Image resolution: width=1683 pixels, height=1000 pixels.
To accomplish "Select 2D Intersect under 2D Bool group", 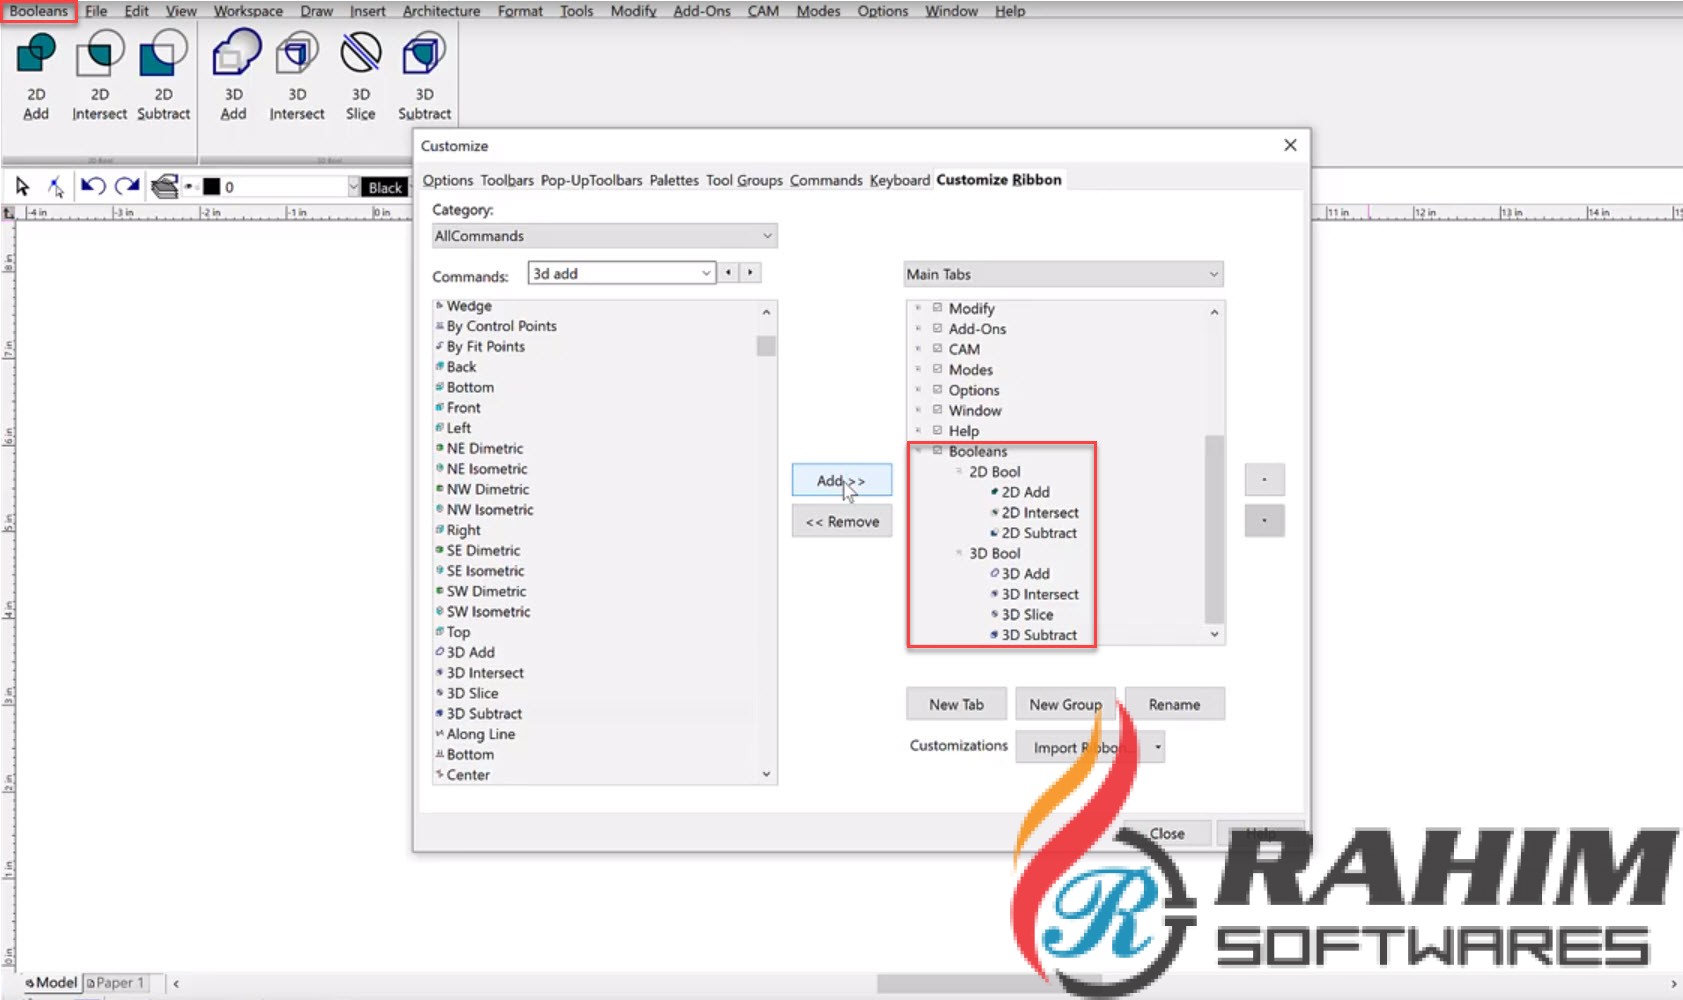I will [1040, 513].
